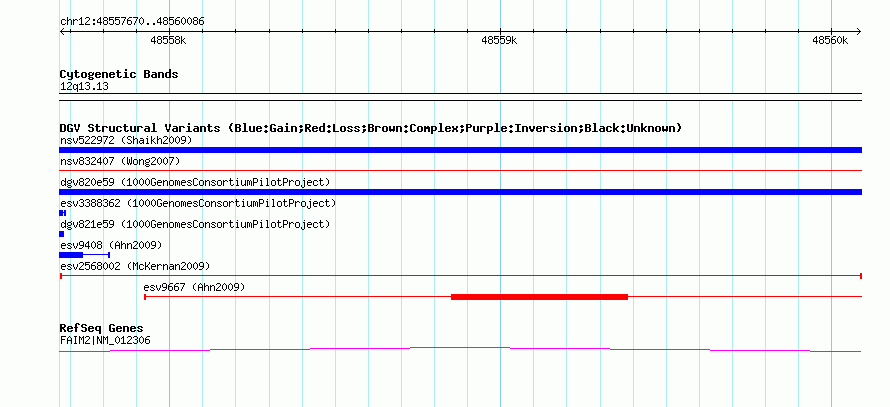Screen dimensions: 890x407
Task: Click the RefSeq Genes track title
Action: click(101, 329)
